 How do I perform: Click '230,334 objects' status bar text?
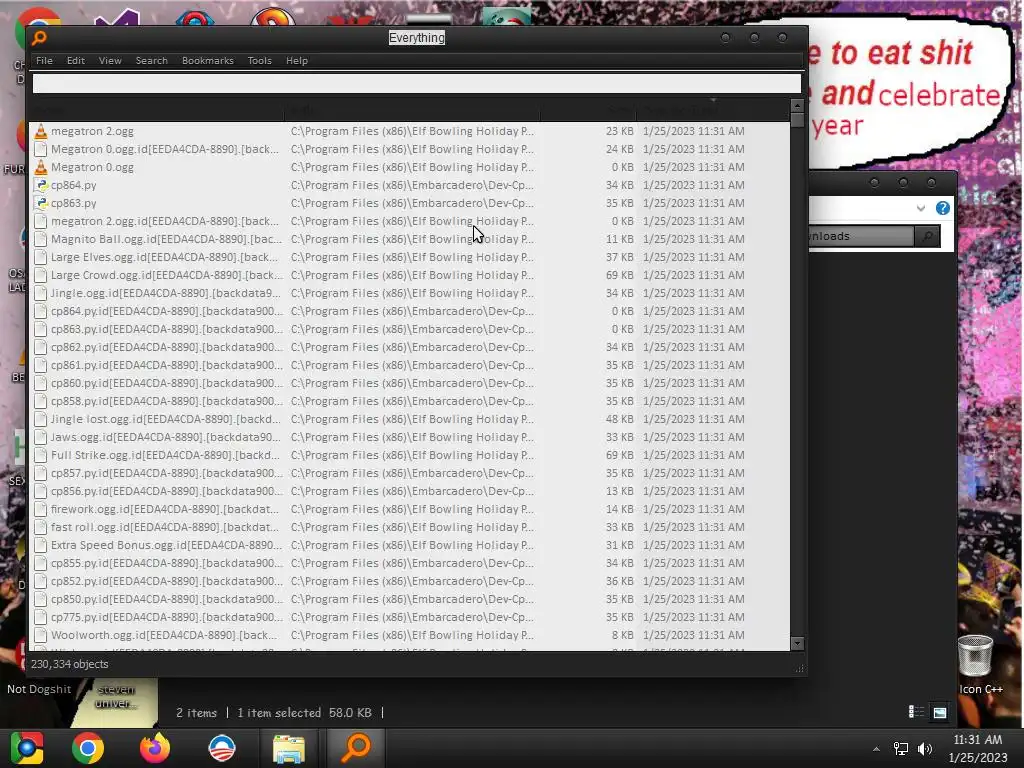(x=70, y=664)
